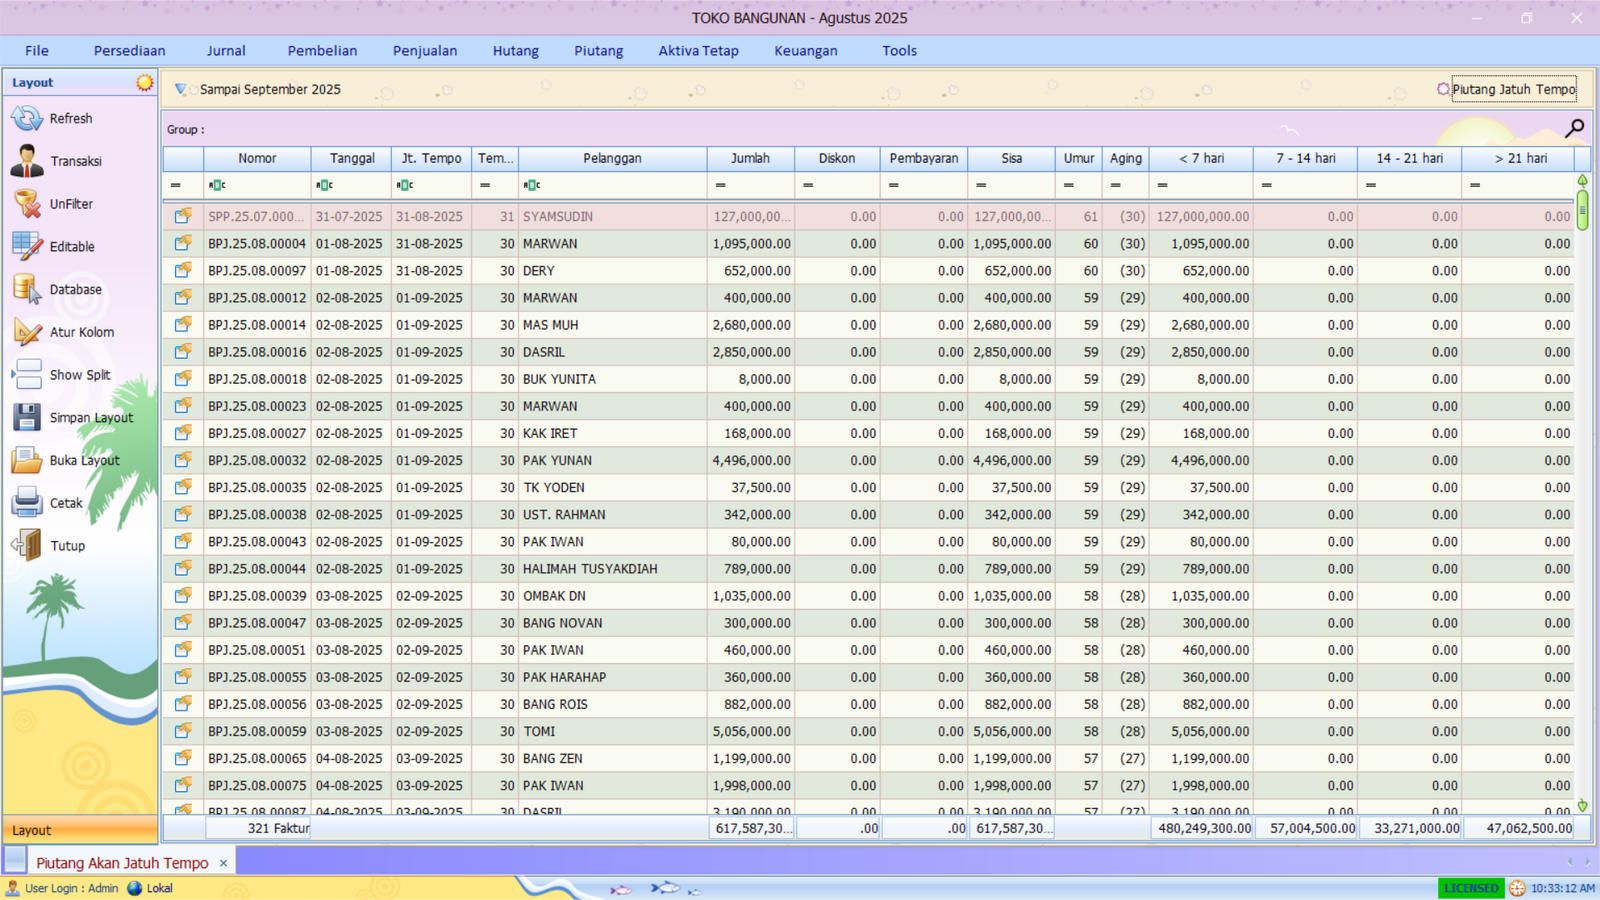
Task: Click the Refresh icon in sidebar
Action: coord(26,118)
